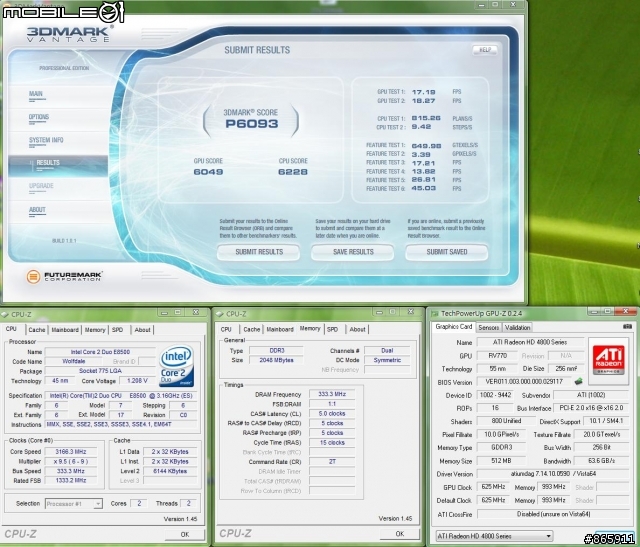Viewport: 640px width, 547px height.
Task: Click the GPU-Z BIOS save chip icon
Action: (578, 382)
